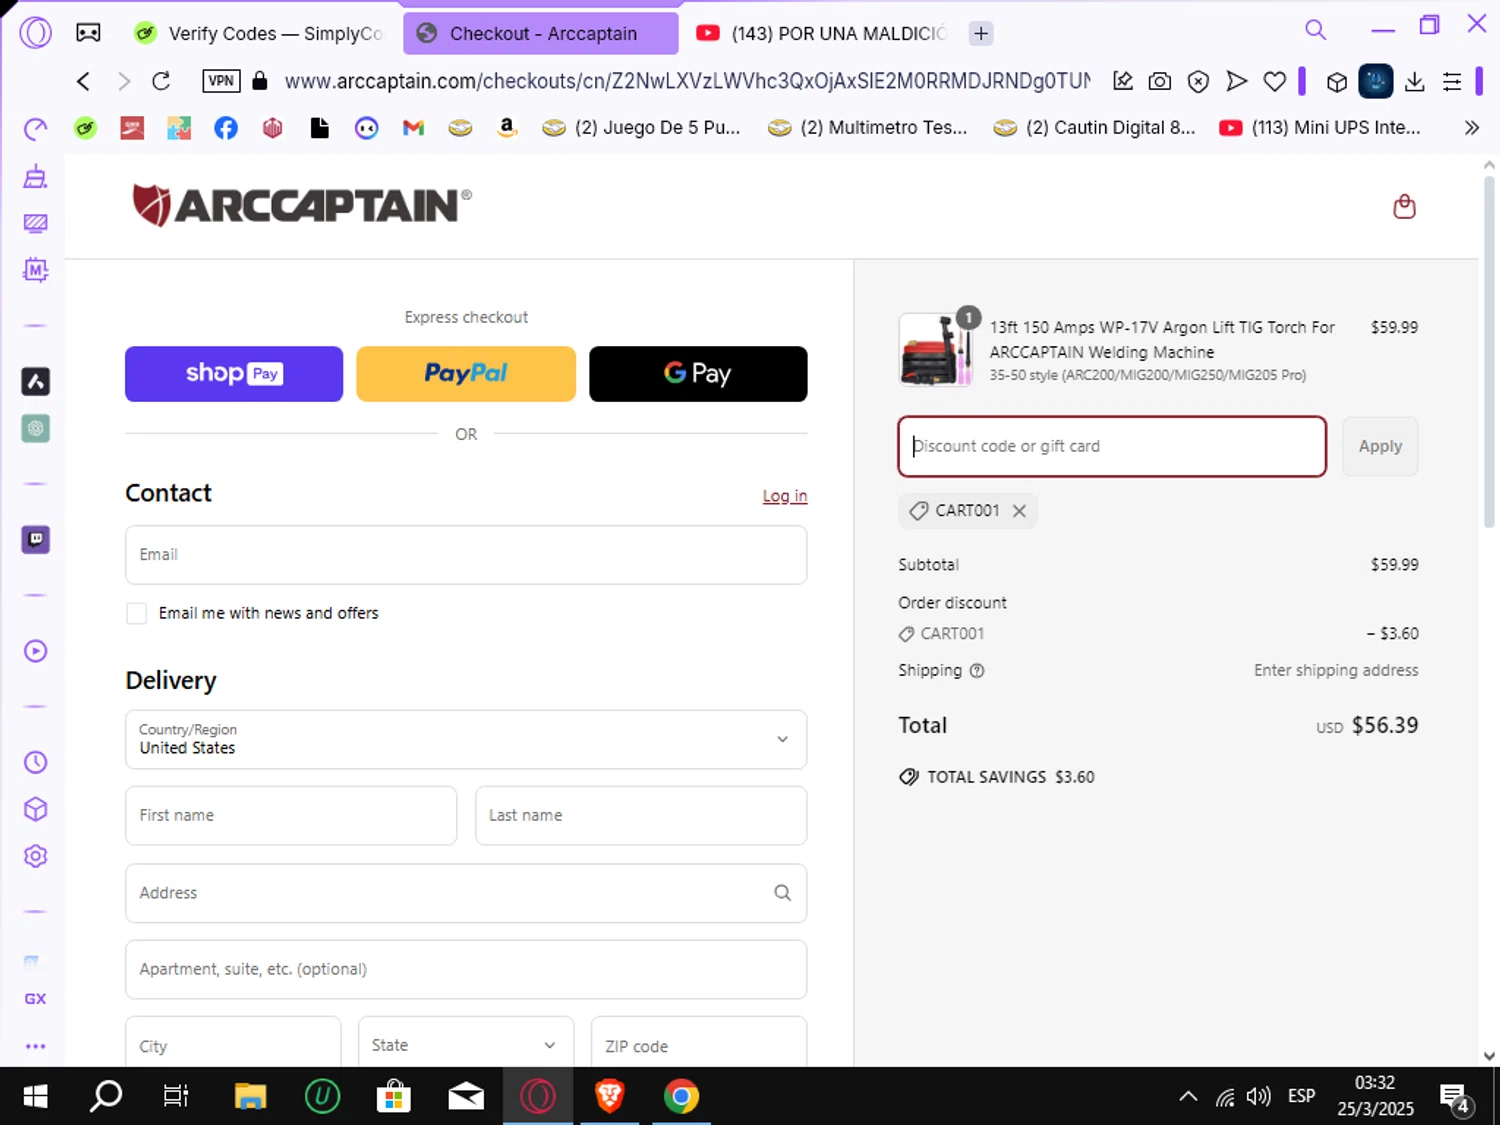Click the lock site-info icon
This screenshot has height=1125, width=1500.
pos(260,81)
